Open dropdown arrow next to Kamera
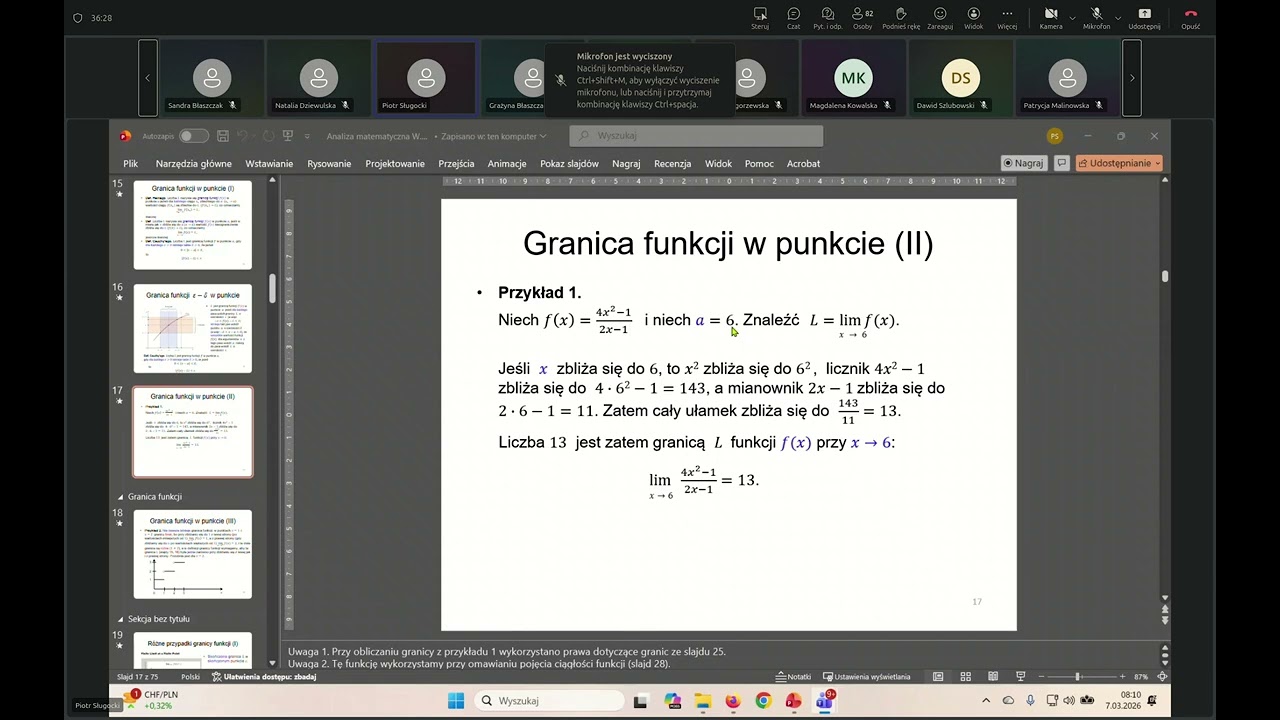Viewport: 1280px width, 720px height. pos(1072,17)
